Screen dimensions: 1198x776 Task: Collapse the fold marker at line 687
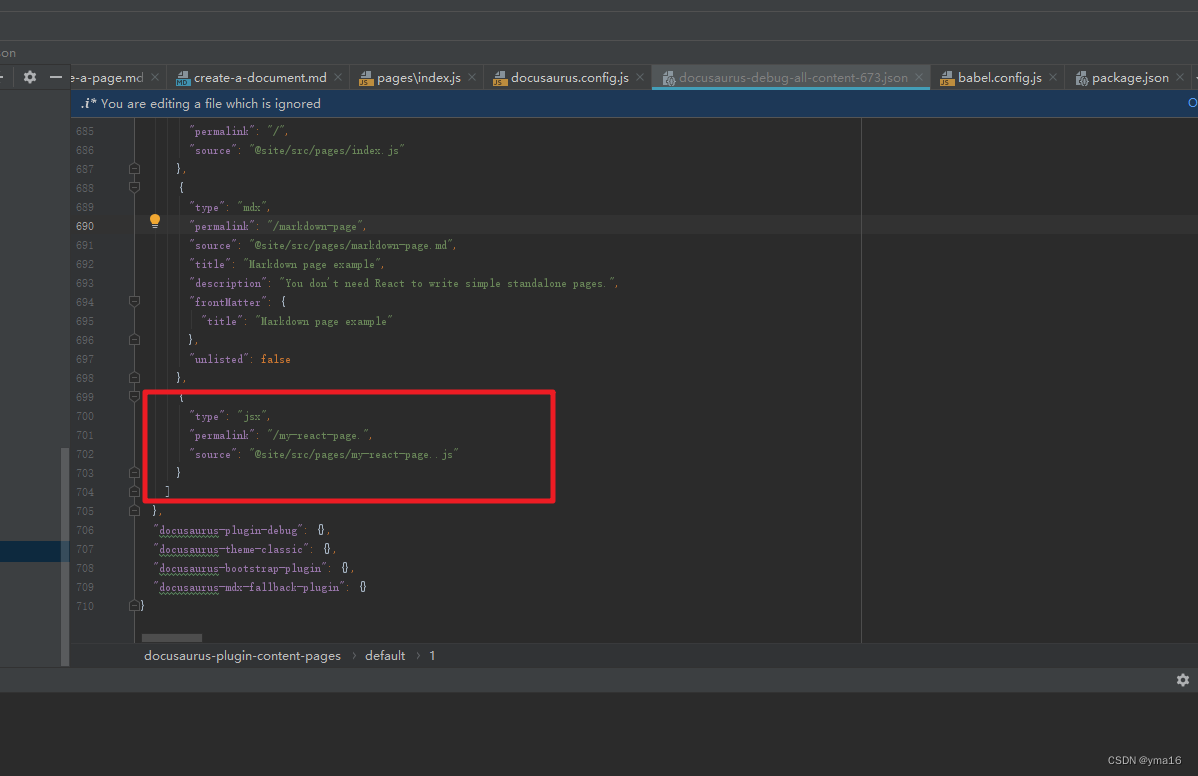[134, 169]
